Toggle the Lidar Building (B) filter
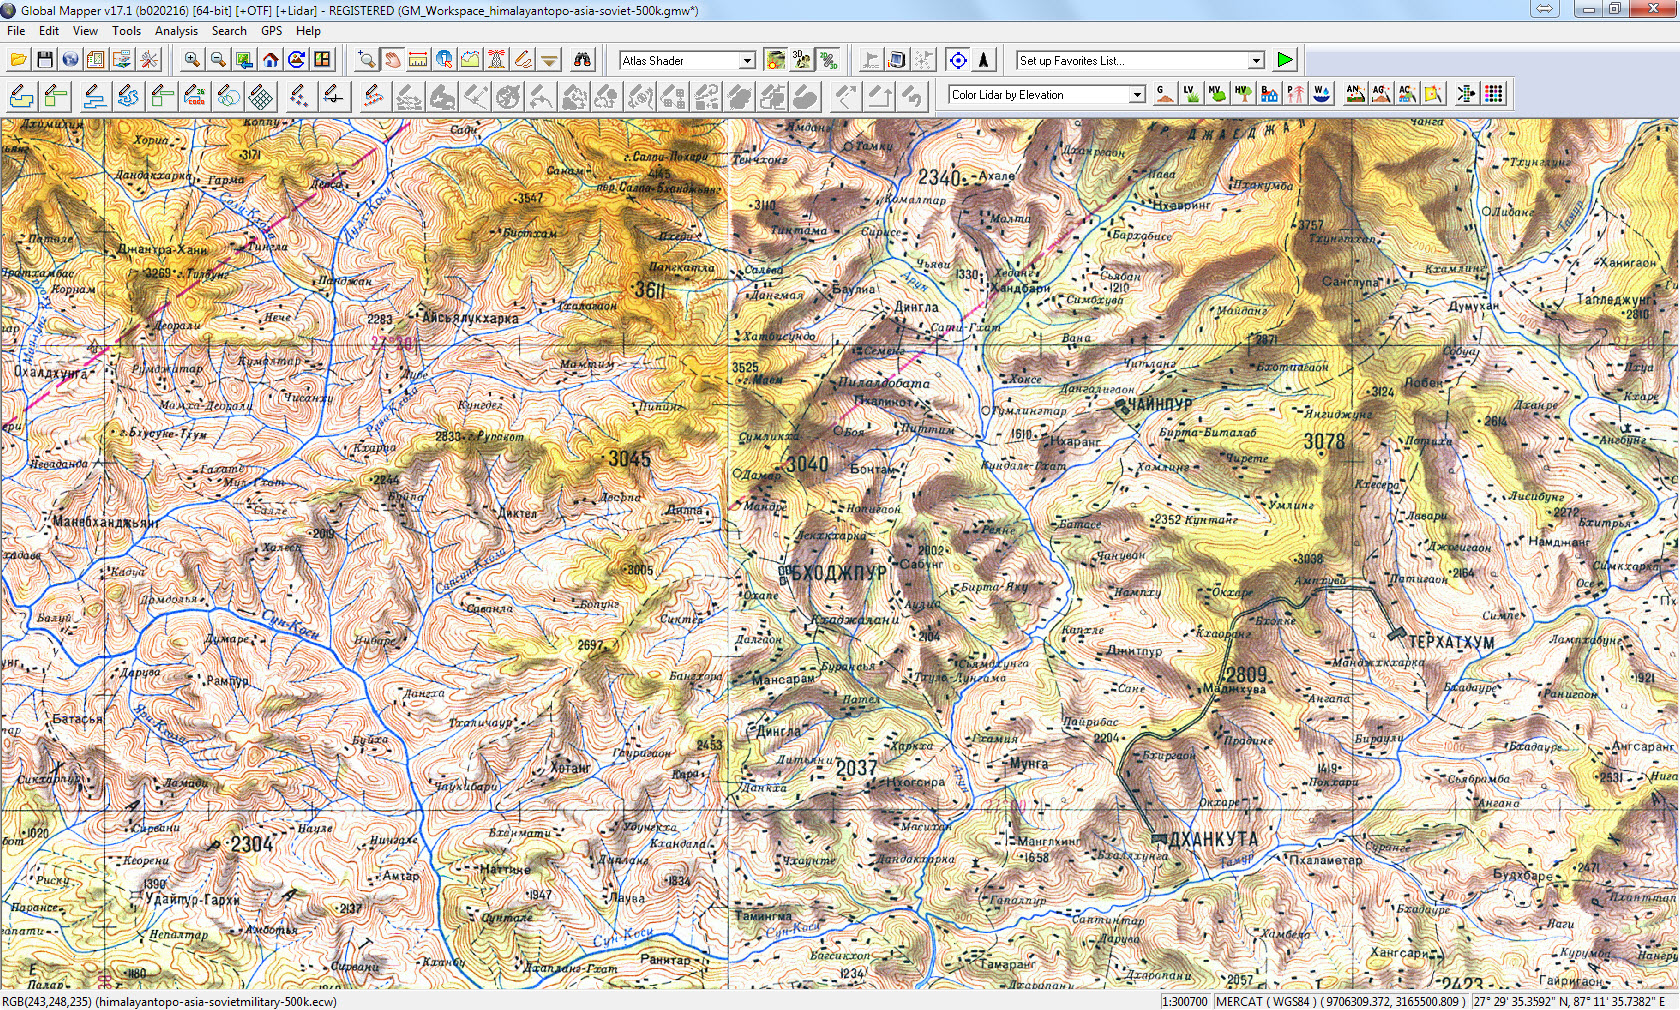 [1269, 95]
